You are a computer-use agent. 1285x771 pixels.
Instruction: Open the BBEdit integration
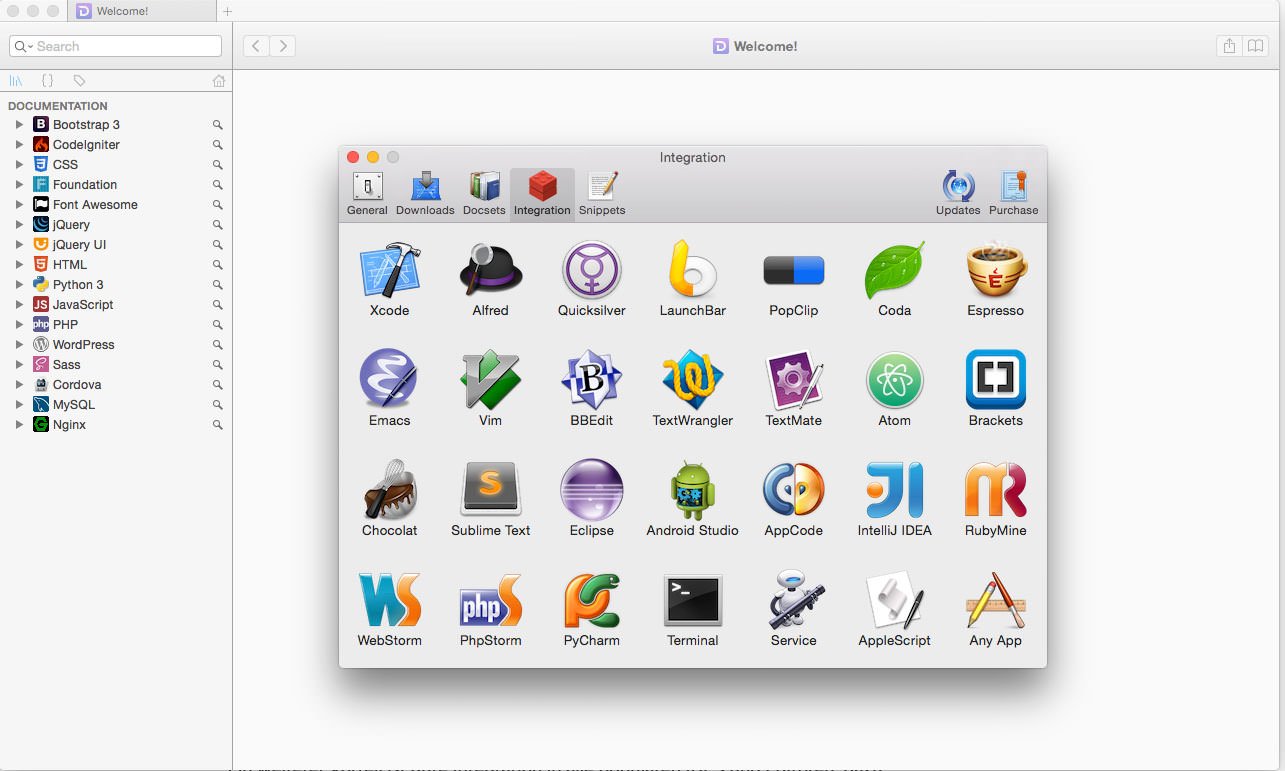coord(591,379)
